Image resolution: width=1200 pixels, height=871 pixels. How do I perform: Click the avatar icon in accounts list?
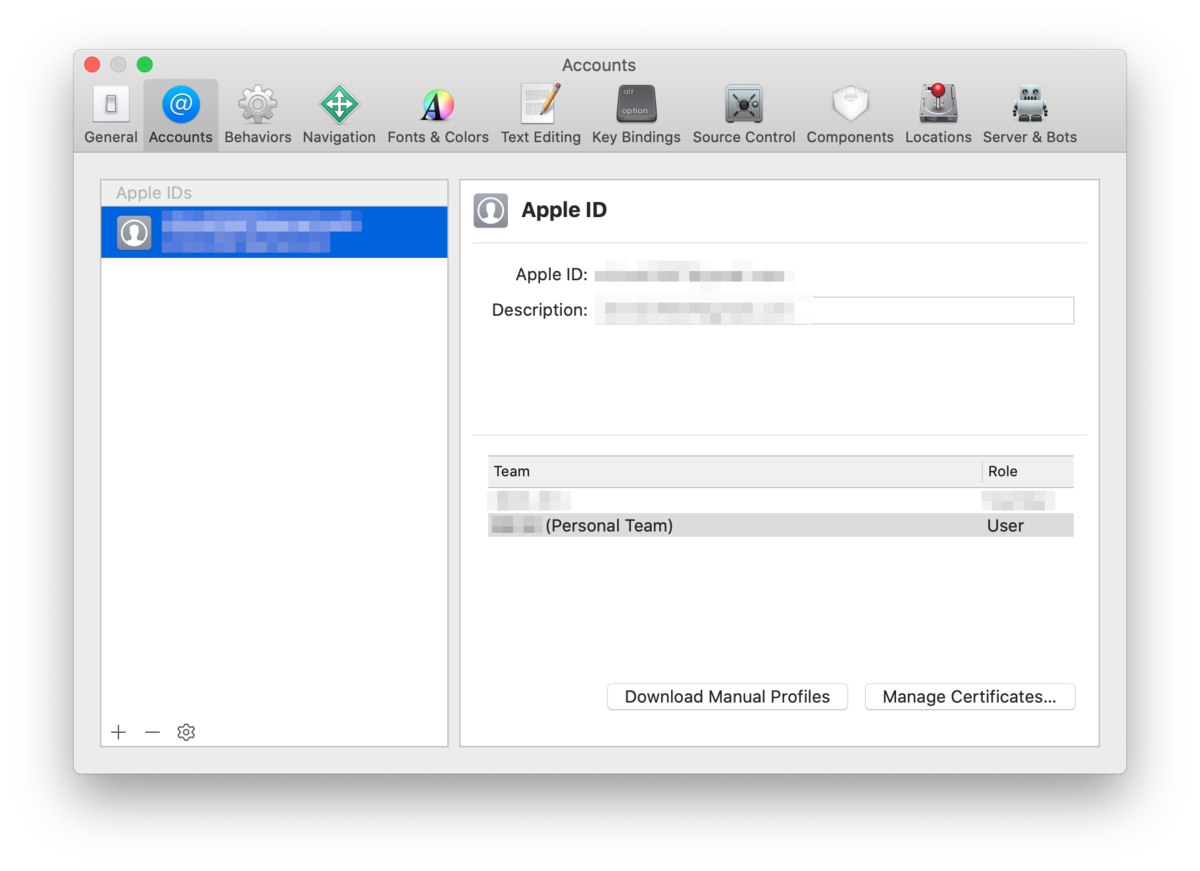click(134, 232)
